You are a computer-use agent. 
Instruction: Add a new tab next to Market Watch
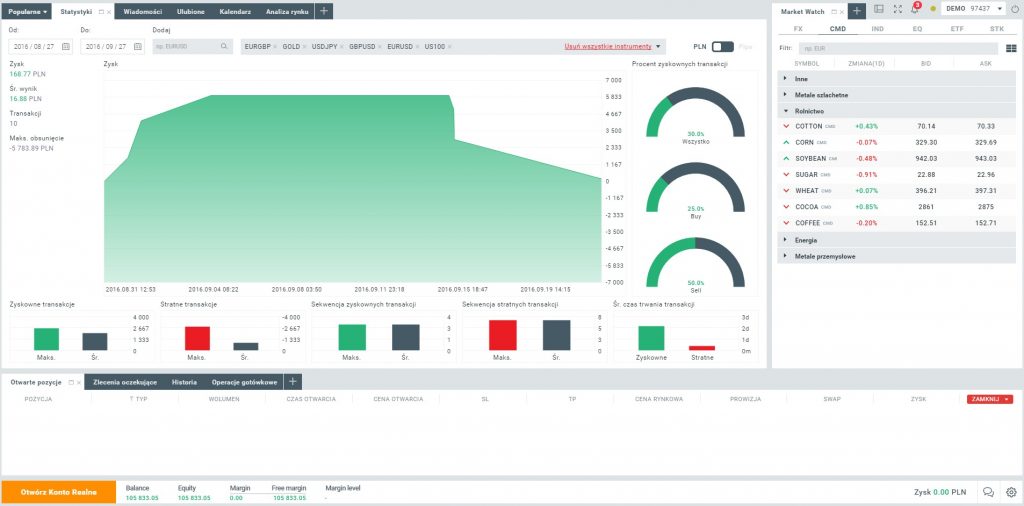point(857,11)
